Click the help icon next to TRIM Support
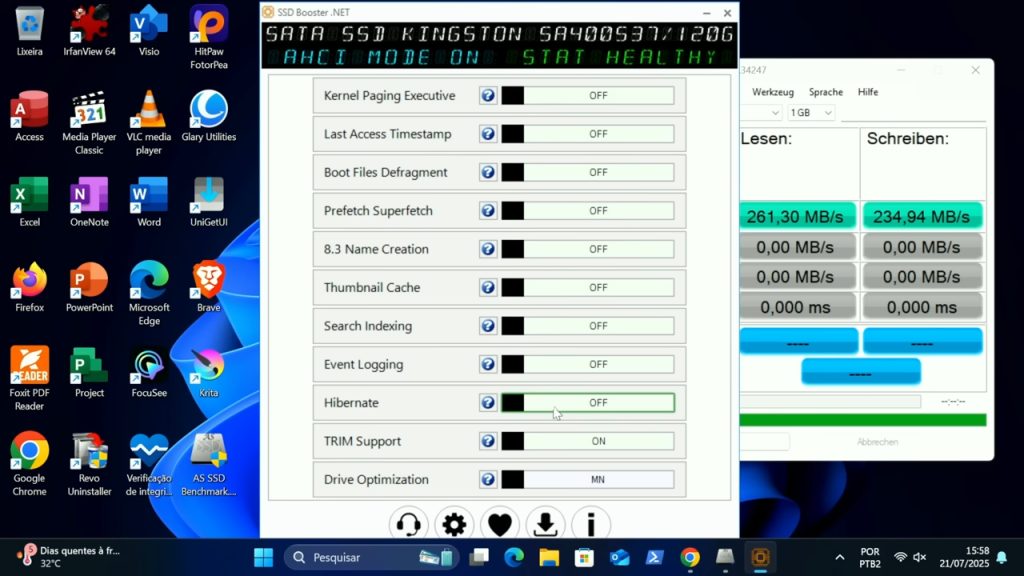 pos(487,440)
